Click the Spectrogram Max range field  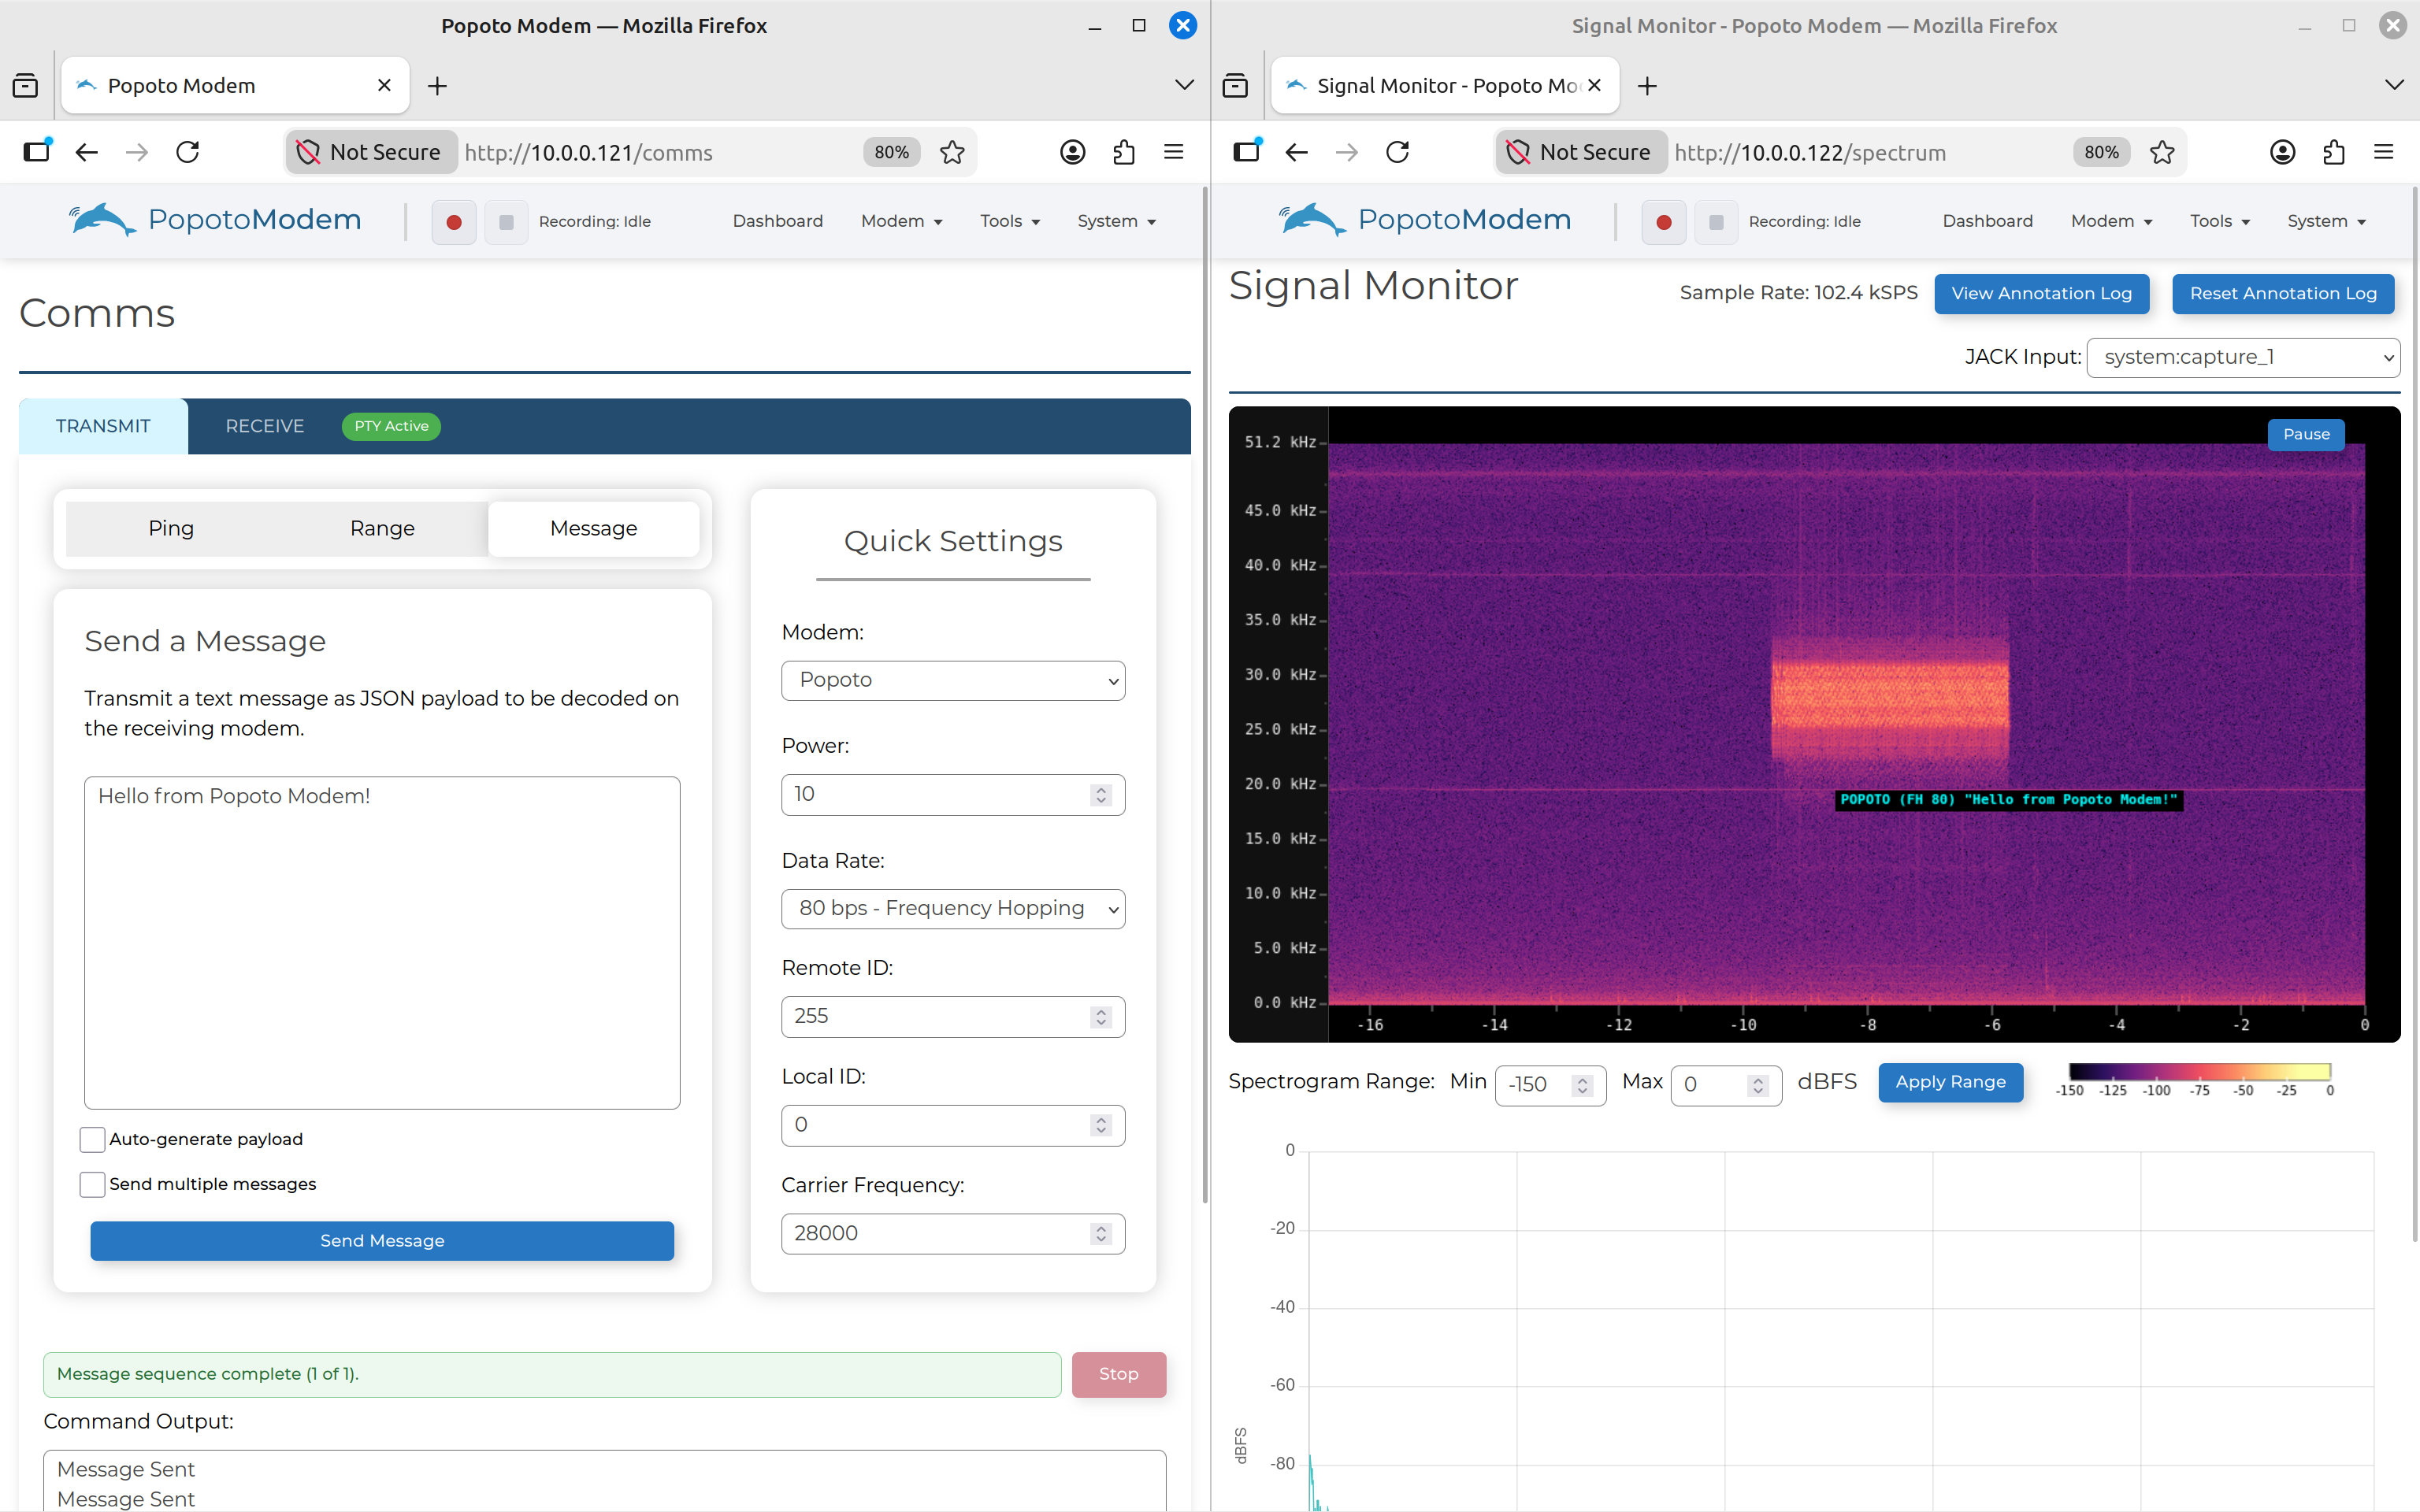click(x=1726, y=1085)
